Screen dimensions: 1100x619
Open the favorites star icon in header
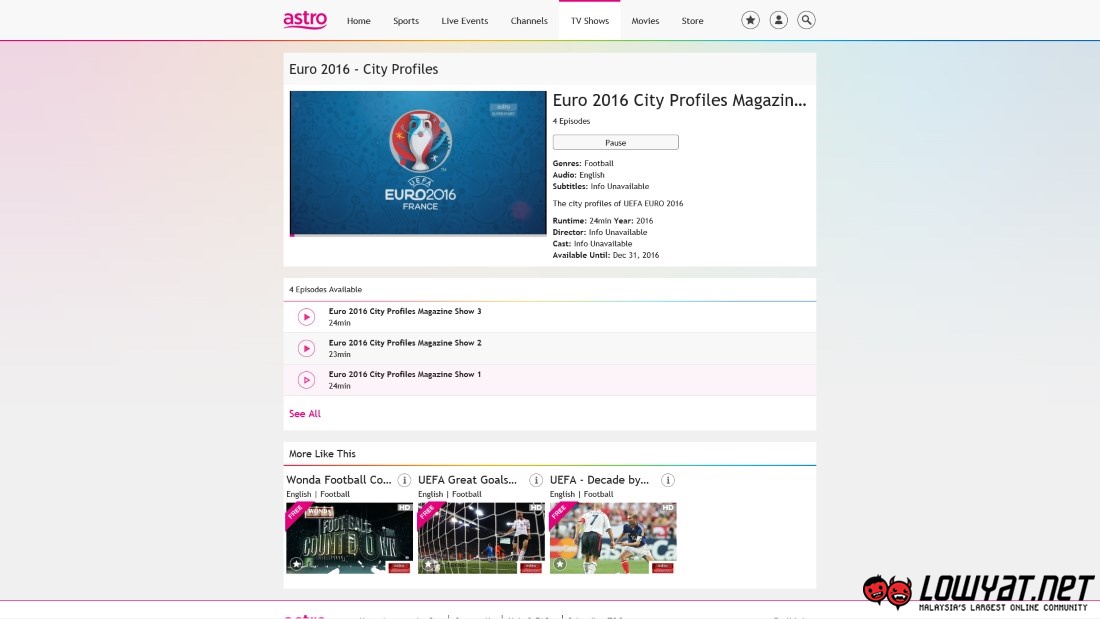click(750, 20)
